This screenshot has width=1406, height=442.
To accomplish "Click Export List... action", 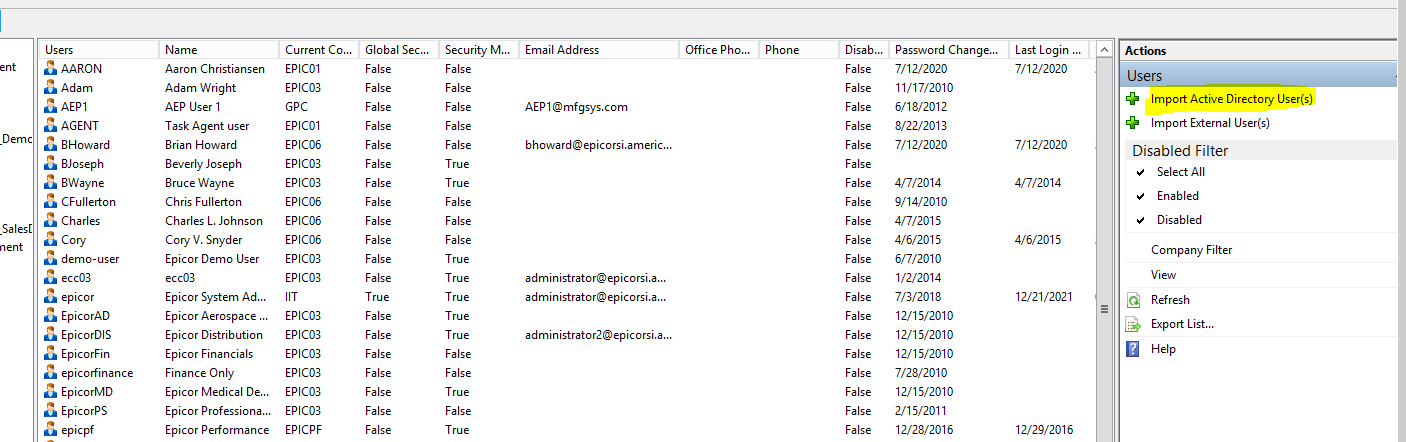I will 1182,324.
